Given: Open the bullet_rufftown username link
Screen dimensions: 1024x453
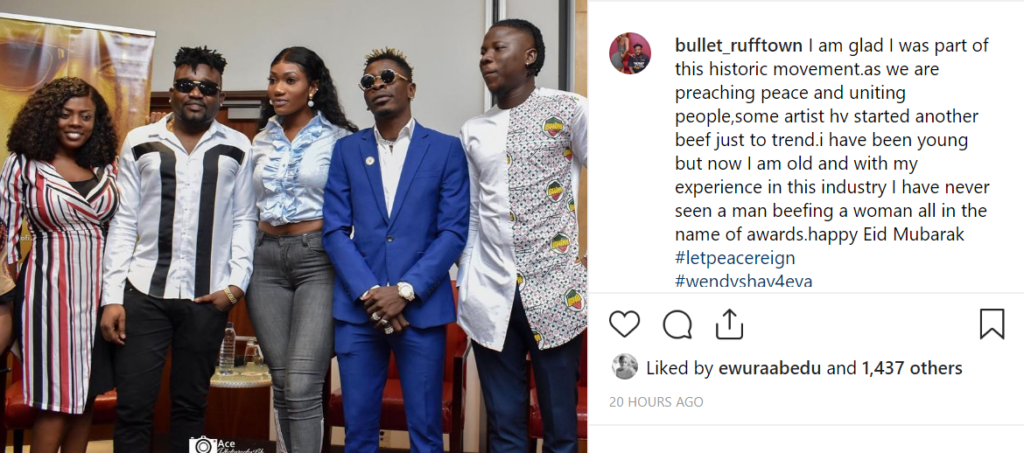Looking at the screenshot, I should tap(739, 45).
